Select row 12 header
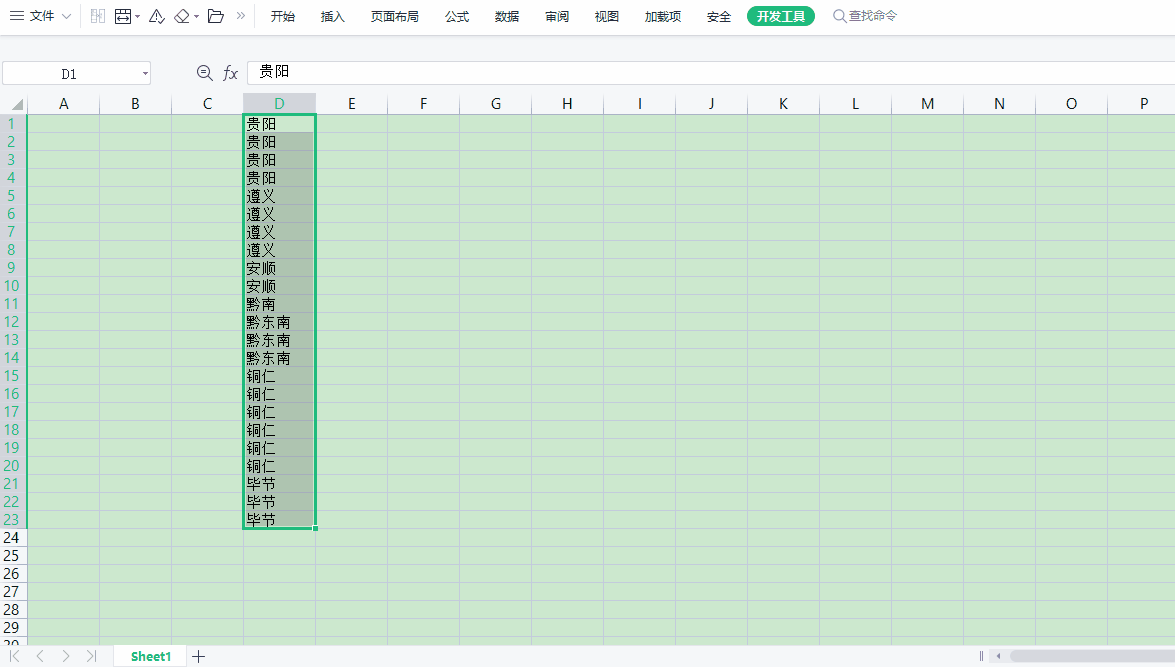 [11, 322]
